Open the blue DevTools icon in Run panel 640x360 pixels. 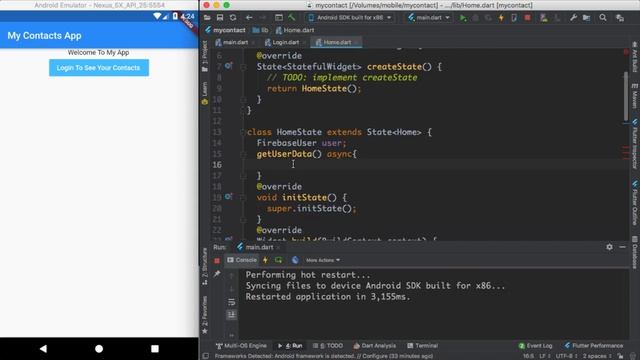click(x=295, y=260)
